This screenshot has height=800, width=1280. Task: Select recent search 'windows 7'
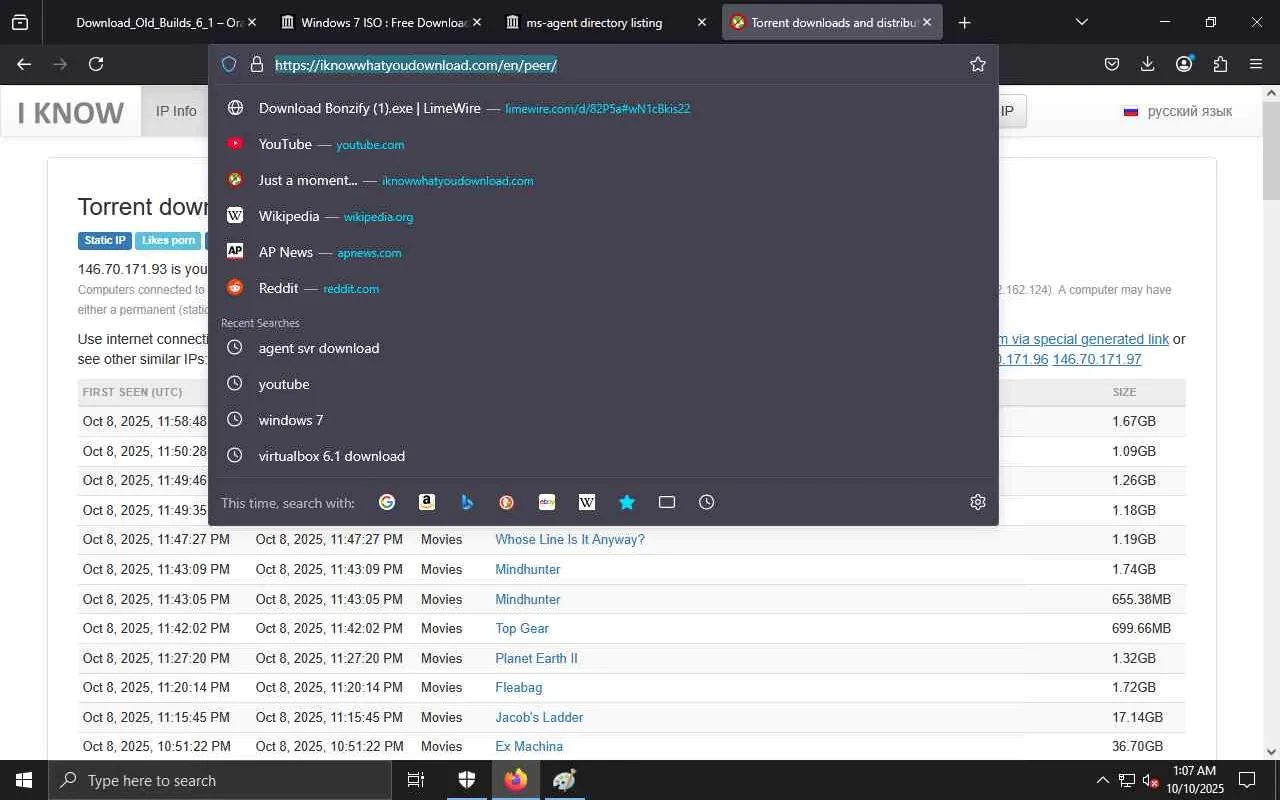(603, 420)
